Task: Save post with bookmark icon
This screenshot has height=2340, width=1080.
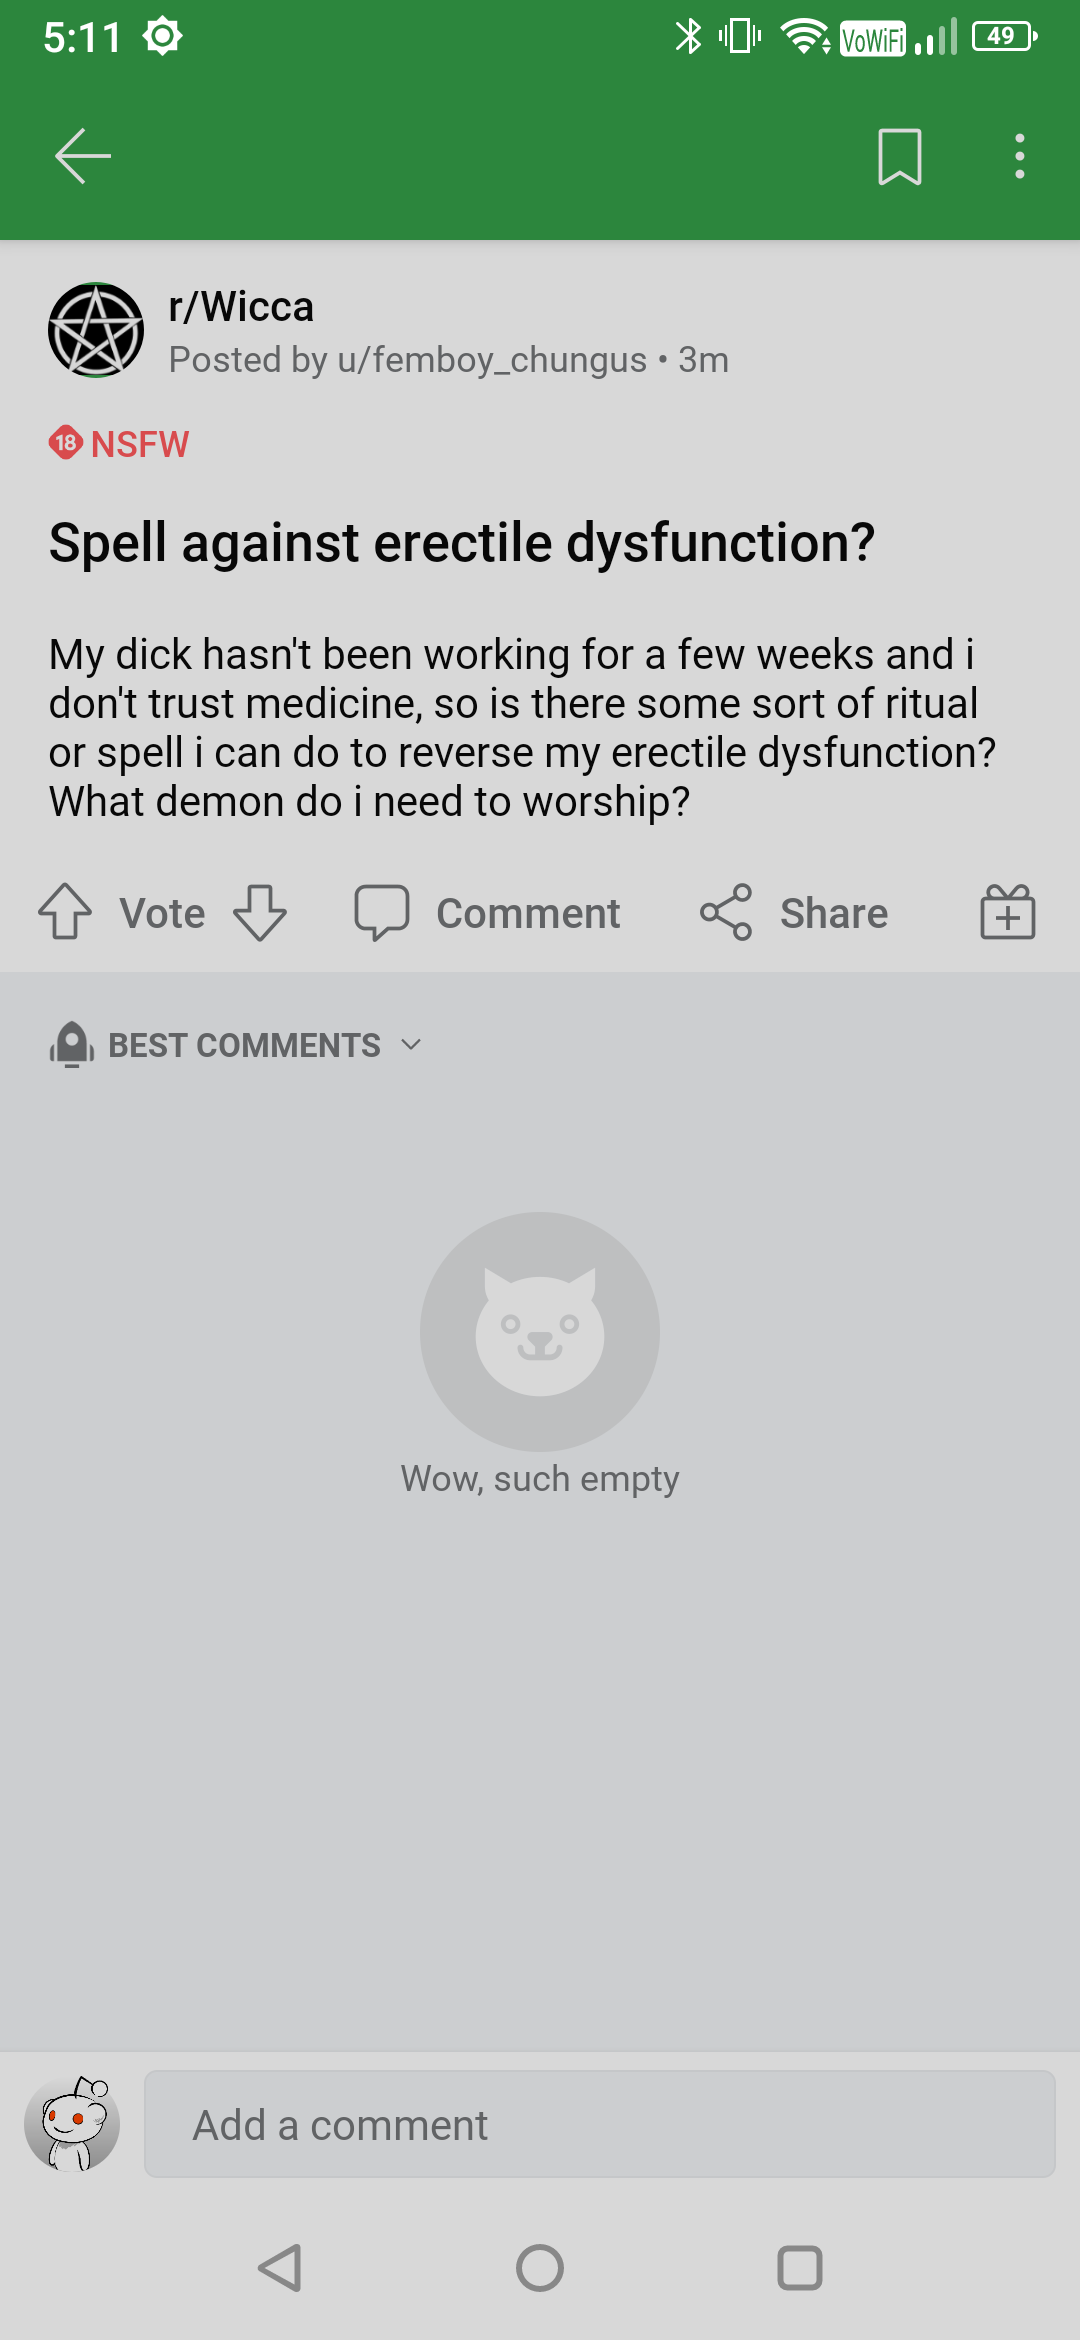Action: 899,156
